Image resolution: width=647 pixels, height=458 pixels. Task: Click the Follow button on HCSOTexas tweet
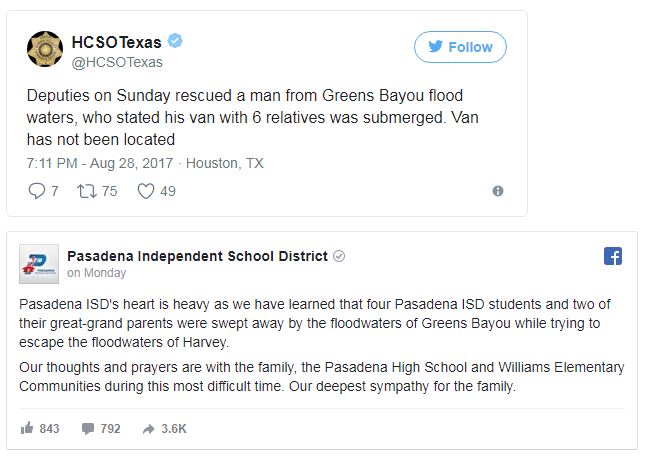(x=460, y=47)
